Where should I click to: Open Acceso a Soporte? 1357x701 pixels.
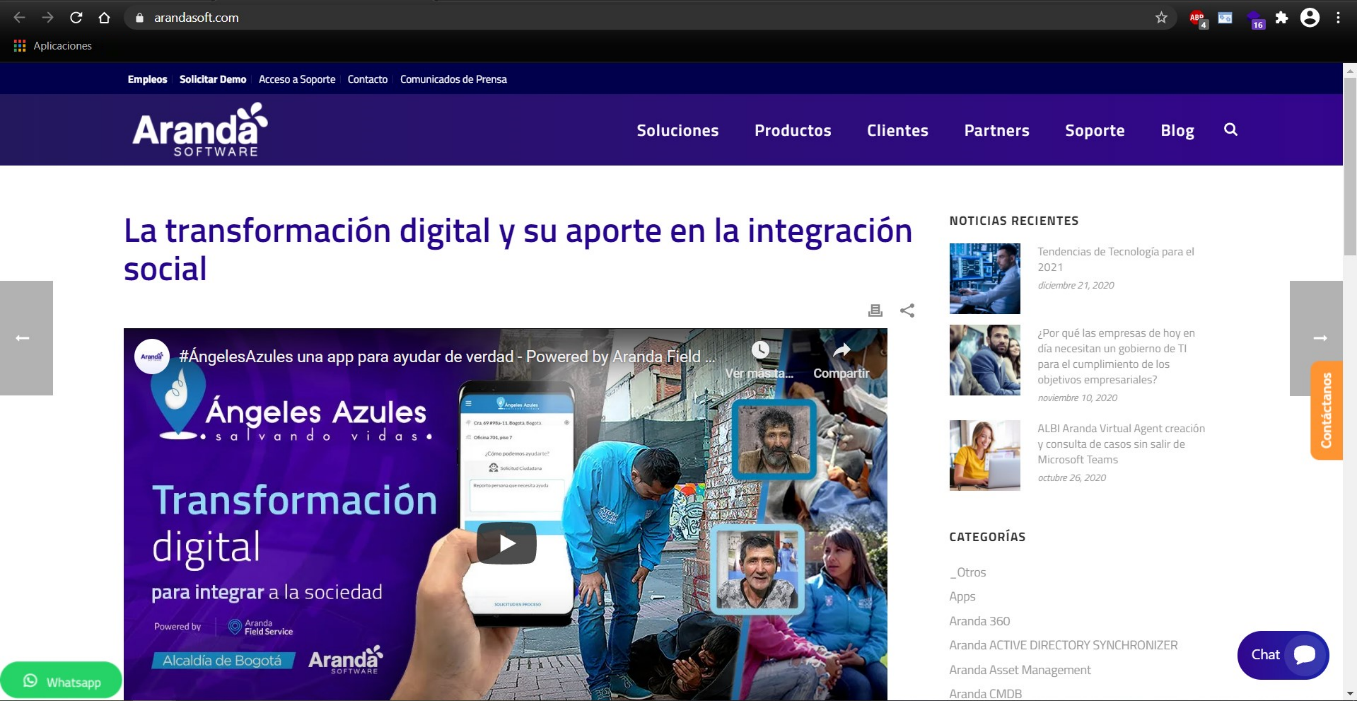coord(297,79)
